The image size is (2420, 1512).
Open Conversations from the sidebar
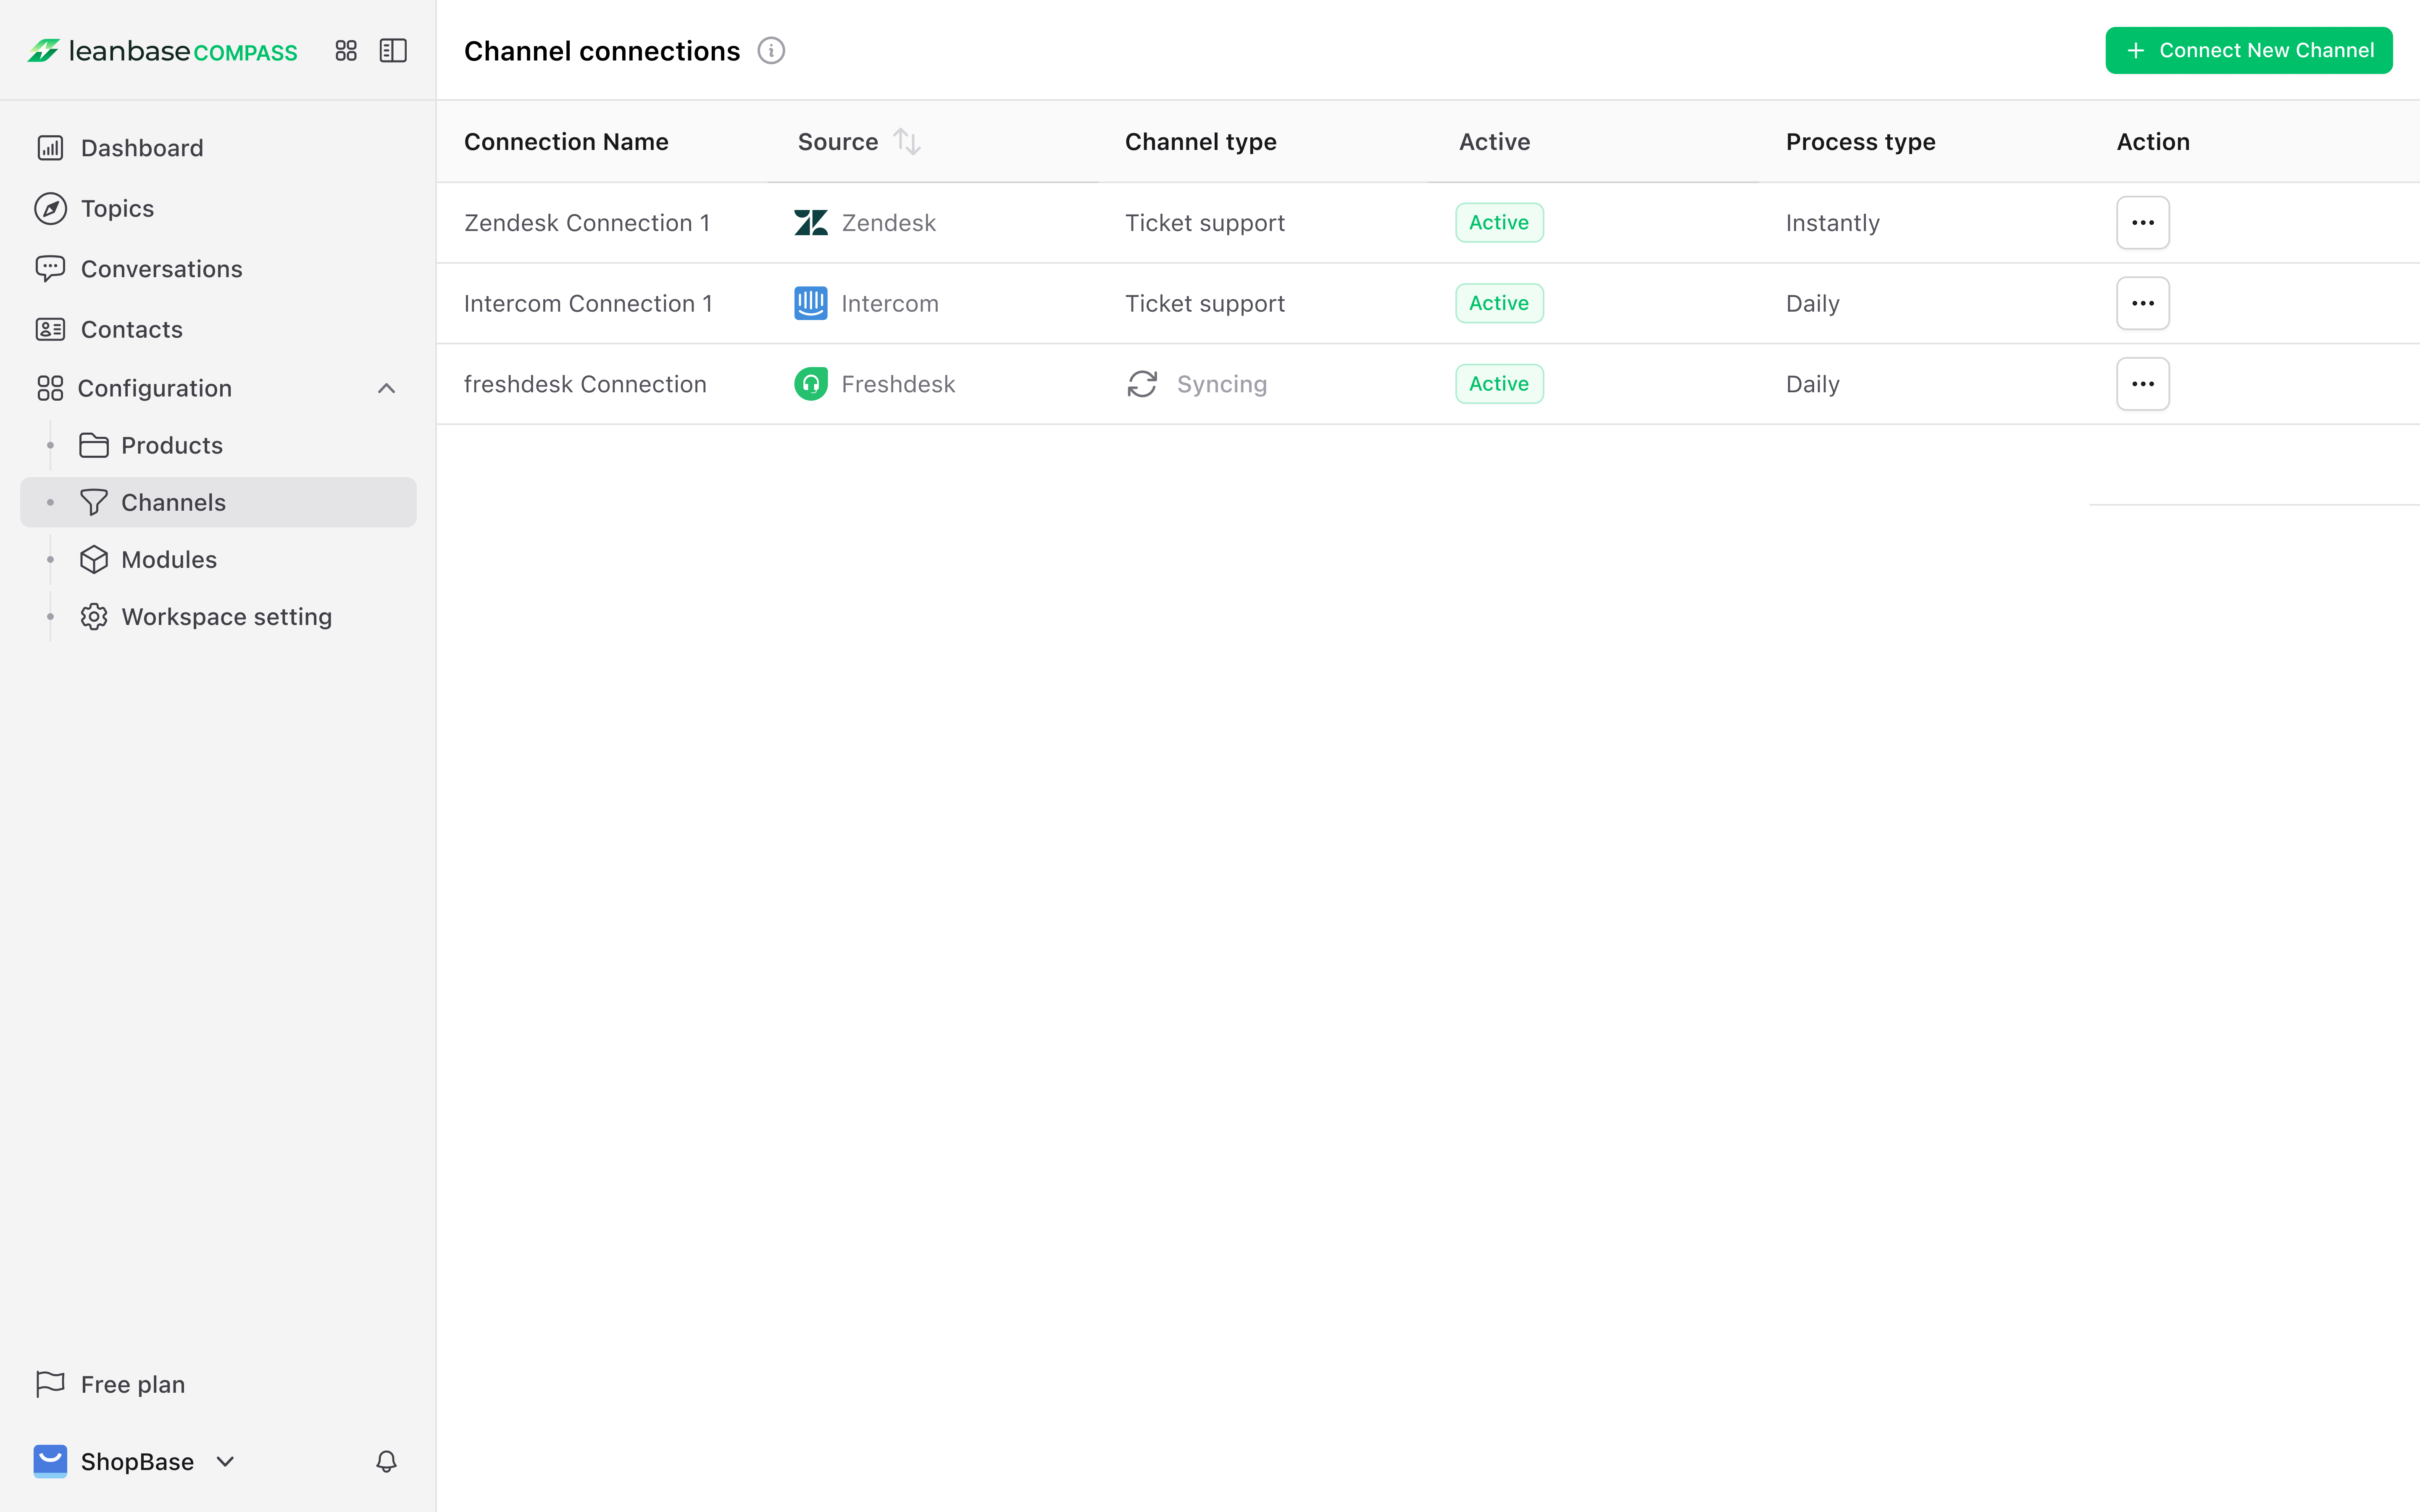[161, 269]
